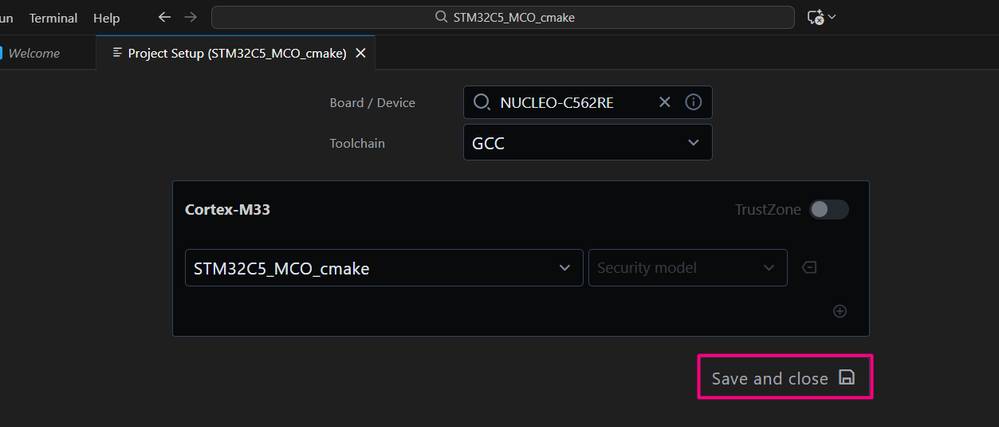This screenshot has height=427, width=999.
Task: Clear the NUCLEO-C562RE board selection
Action: click(665, 102)
